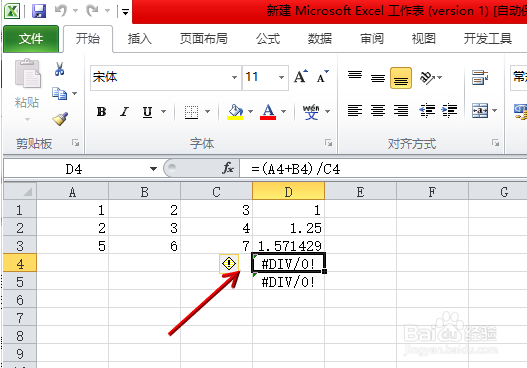Toggle Bottom Align button
The image size is (527, 368).
401,78
